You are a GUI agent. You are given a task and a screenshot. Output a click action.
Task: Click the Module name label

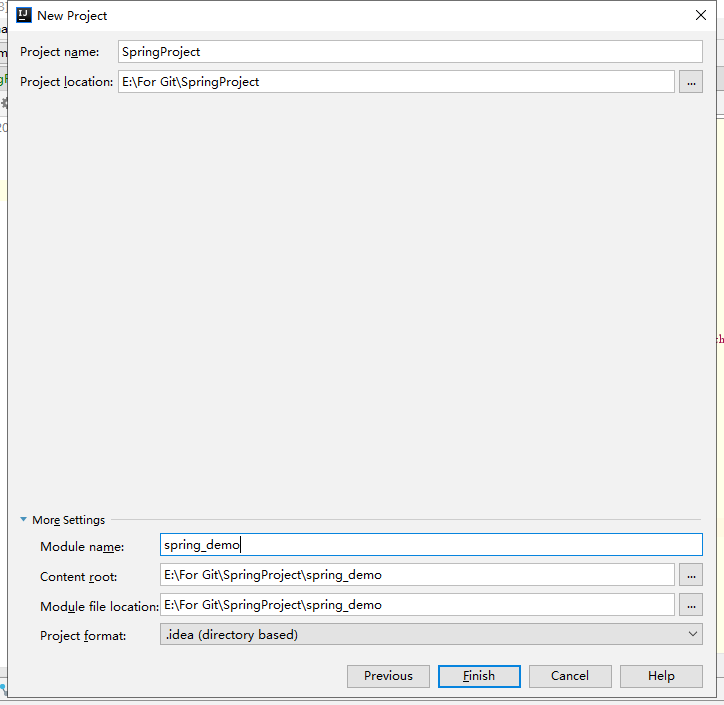(x=82, y=547)
